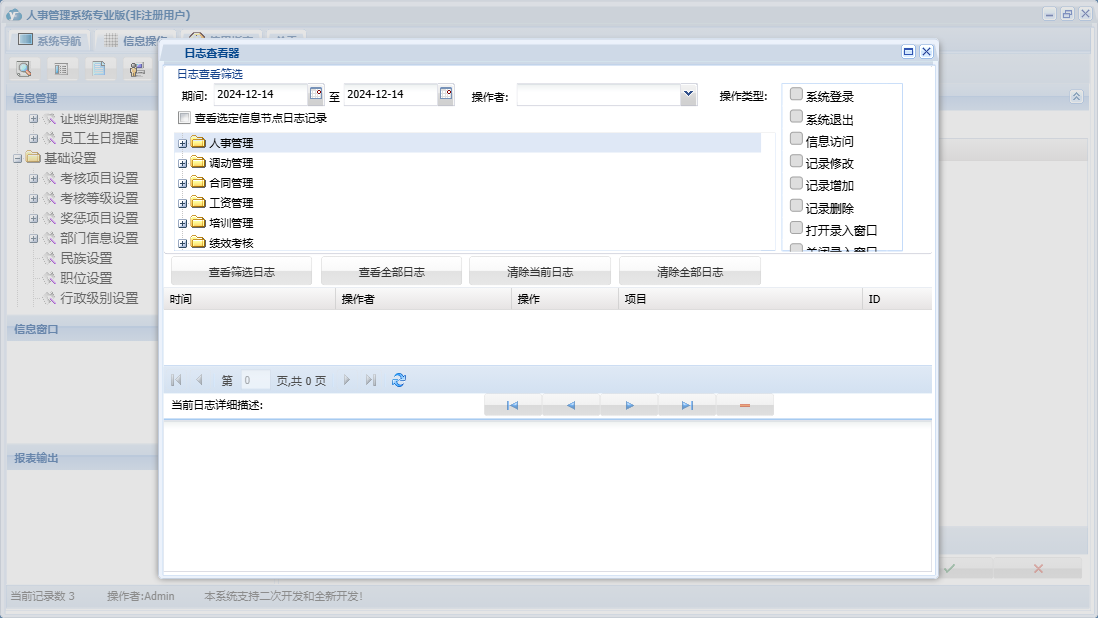1098x618 pixels.
Task: Click the 人事管理 folder icon
Action: (198, 142)
